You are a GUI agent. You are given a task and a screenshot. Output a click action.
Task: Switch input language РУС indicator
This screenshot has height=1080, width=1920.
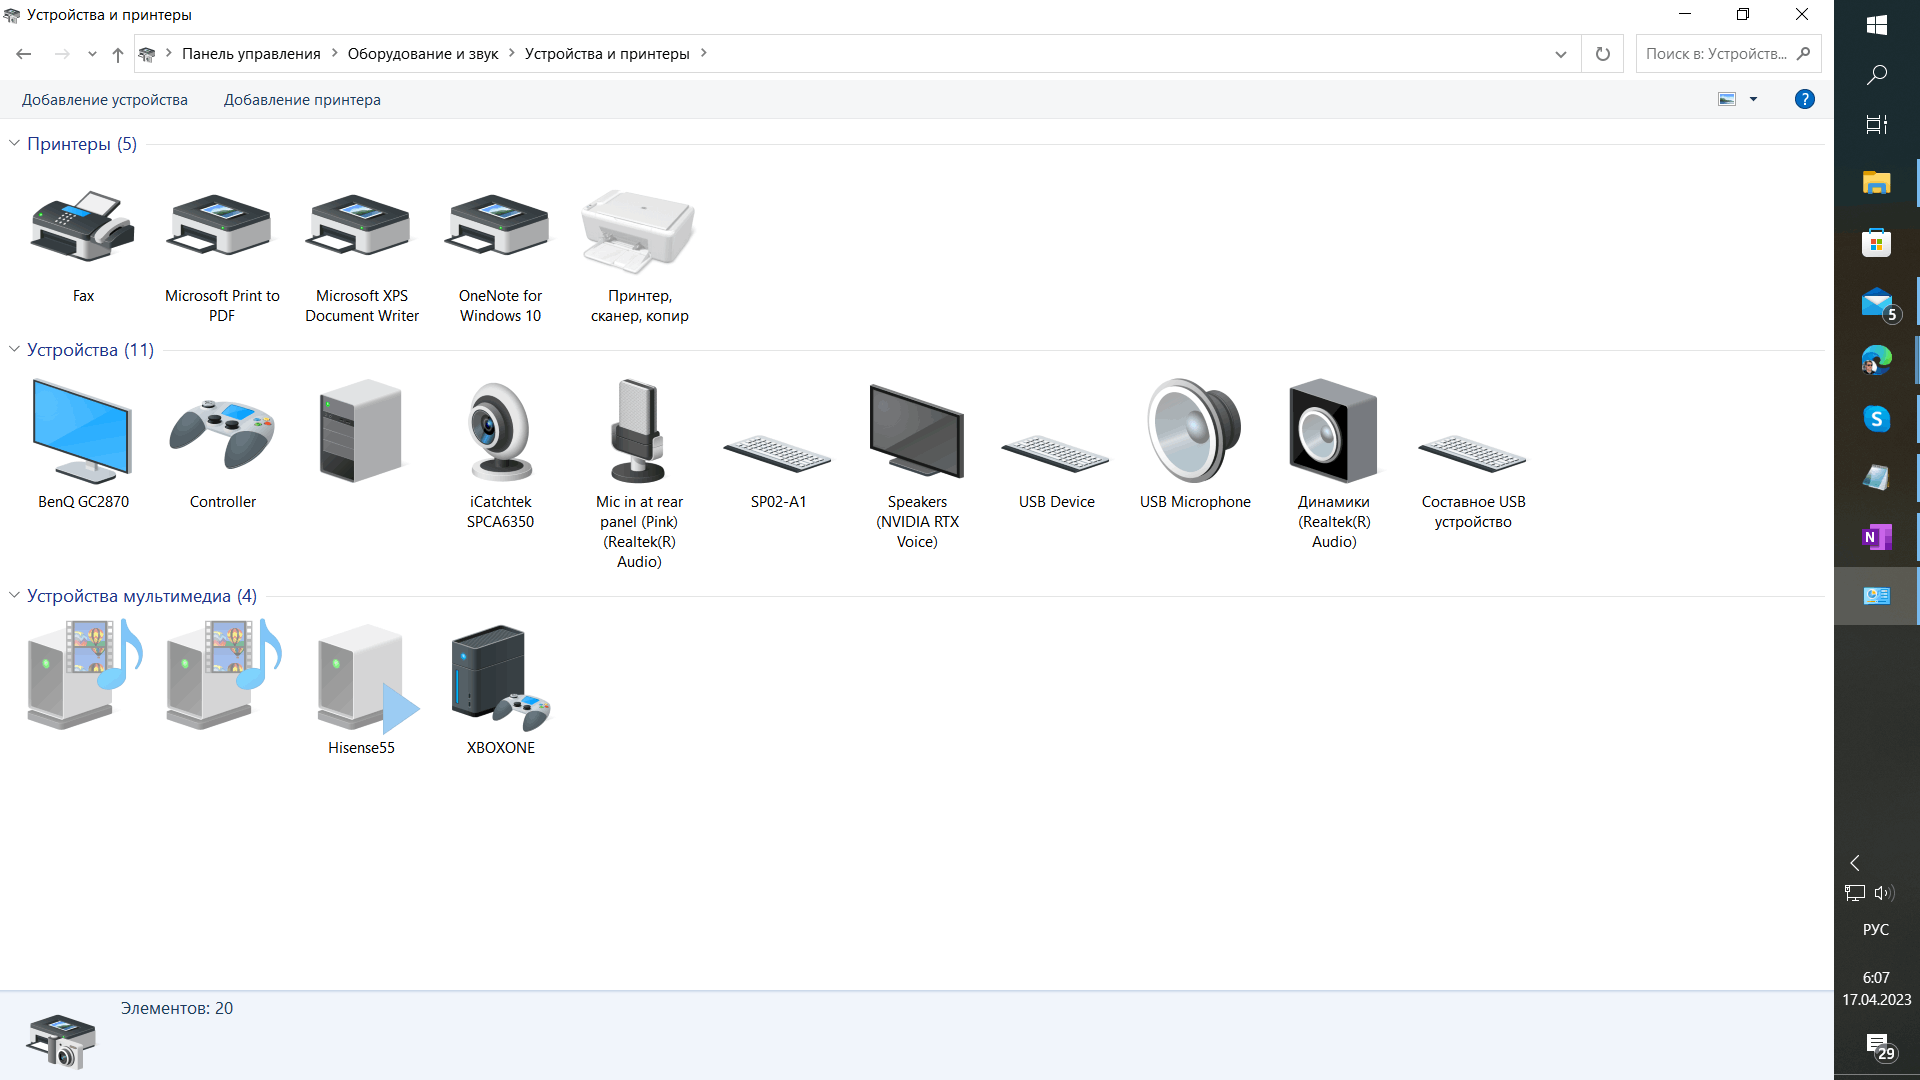1876,930
